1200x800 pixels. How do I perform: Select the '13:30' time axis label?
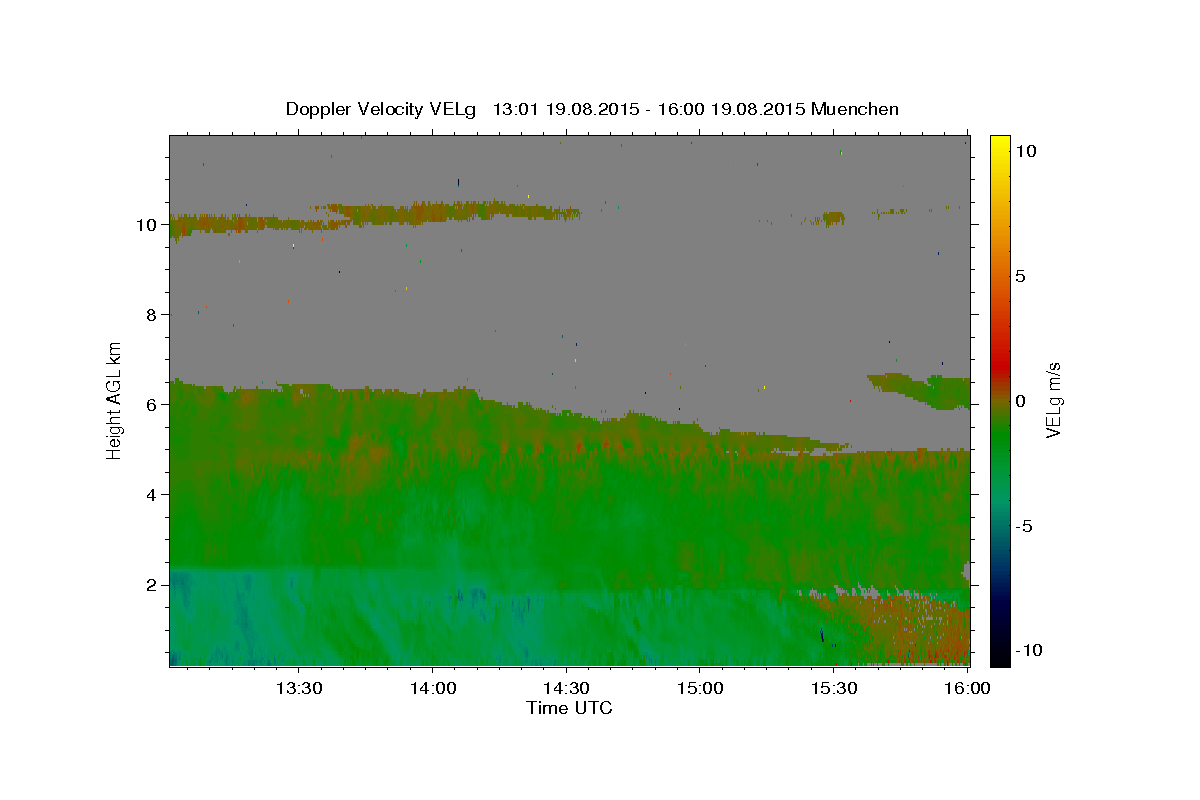(298, 689)
